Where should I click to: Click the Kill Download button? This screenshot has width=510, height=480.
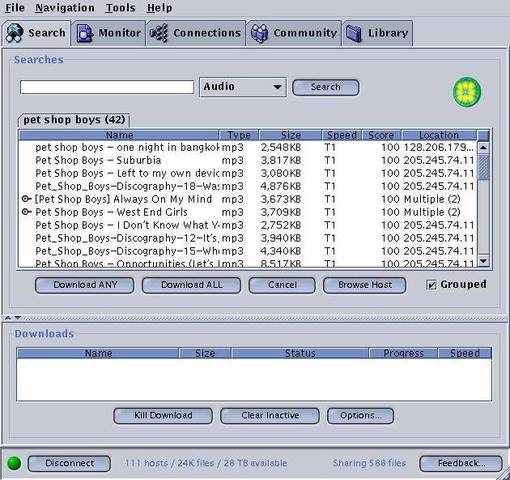[x=163, y=416]
